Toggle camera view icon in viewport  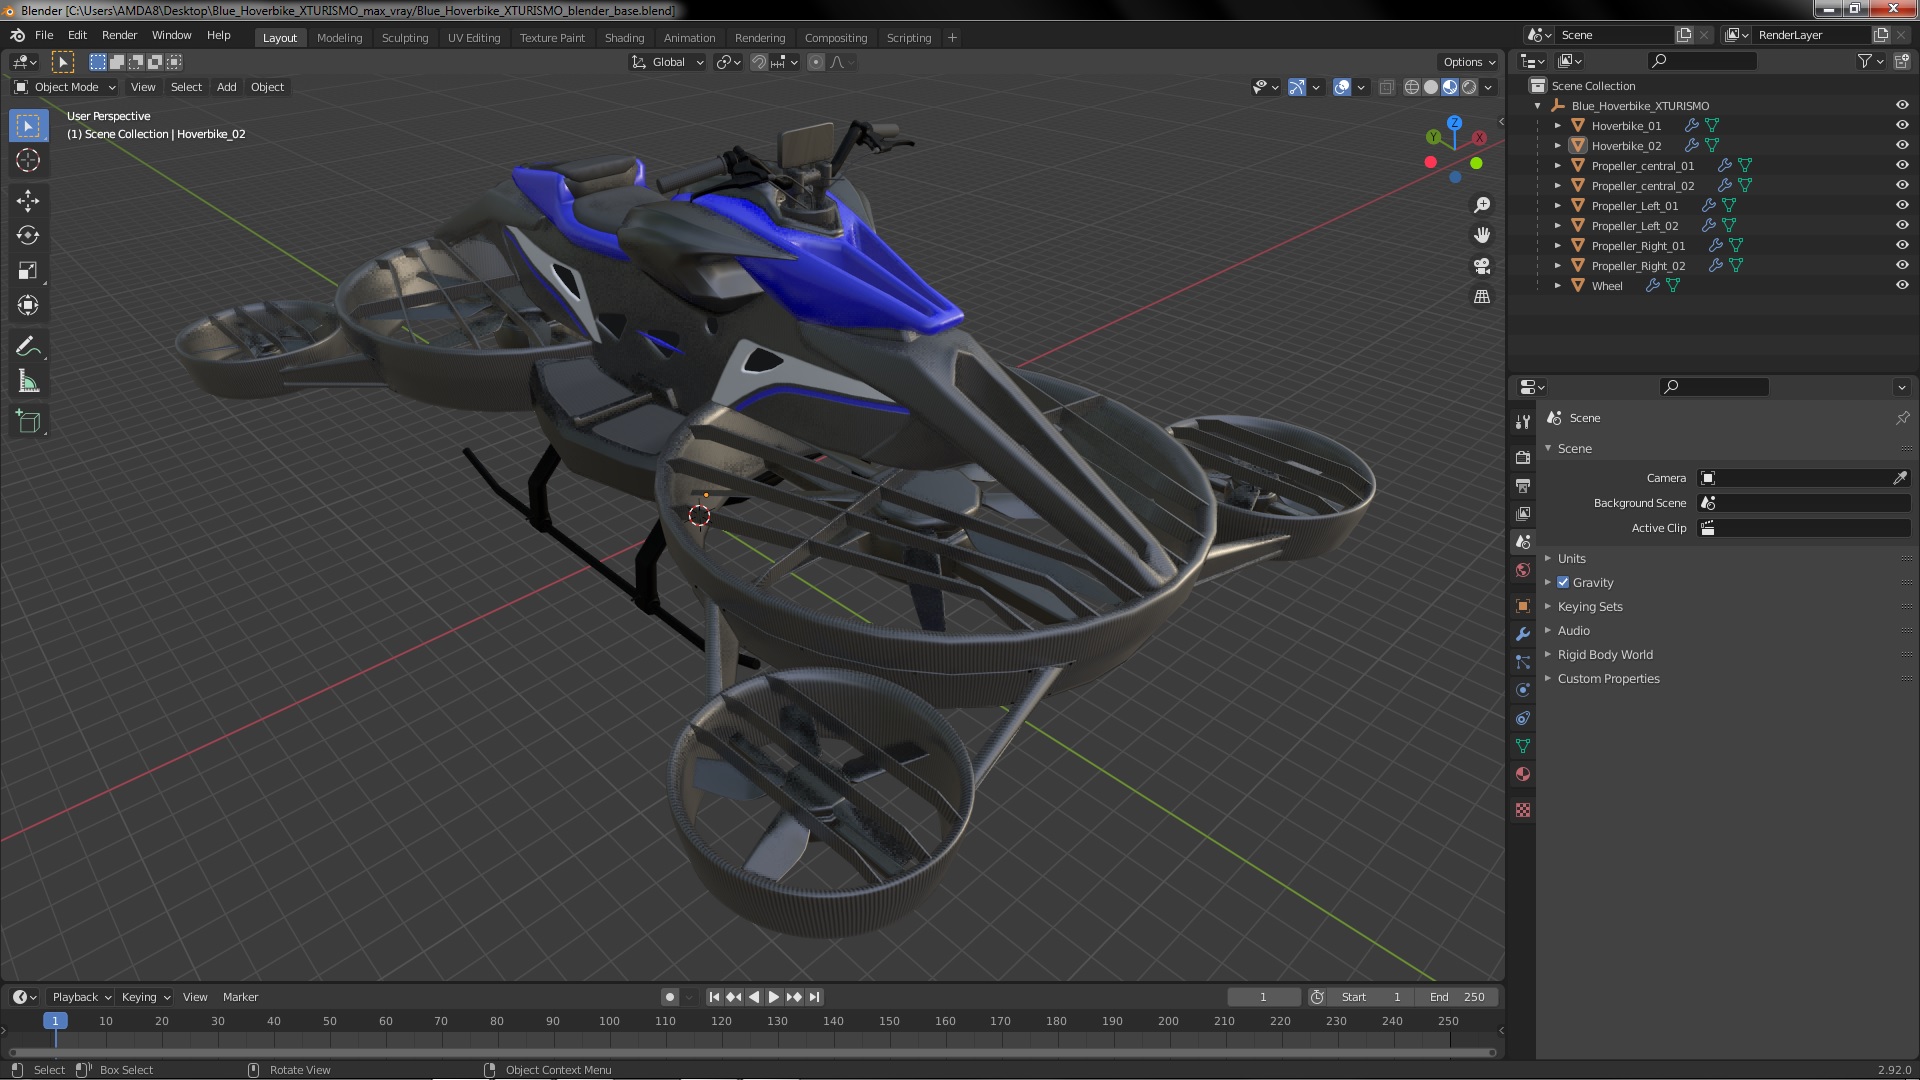point(1482,266)
